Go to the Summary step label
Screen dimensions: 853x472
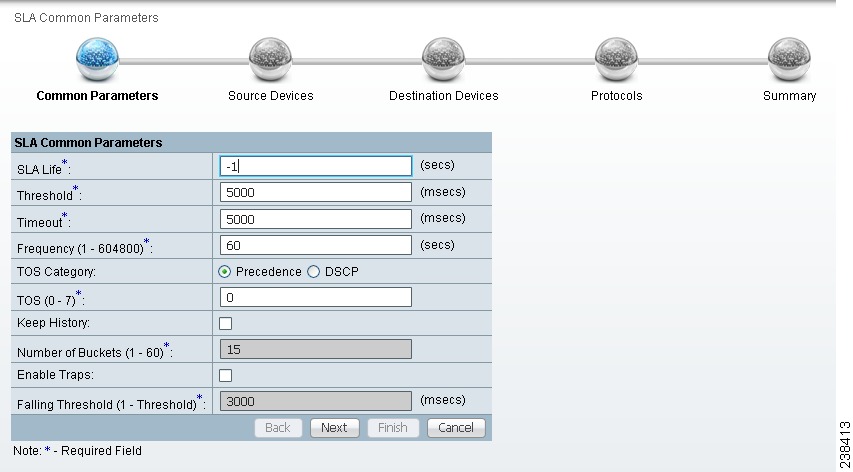coord(789,96)
